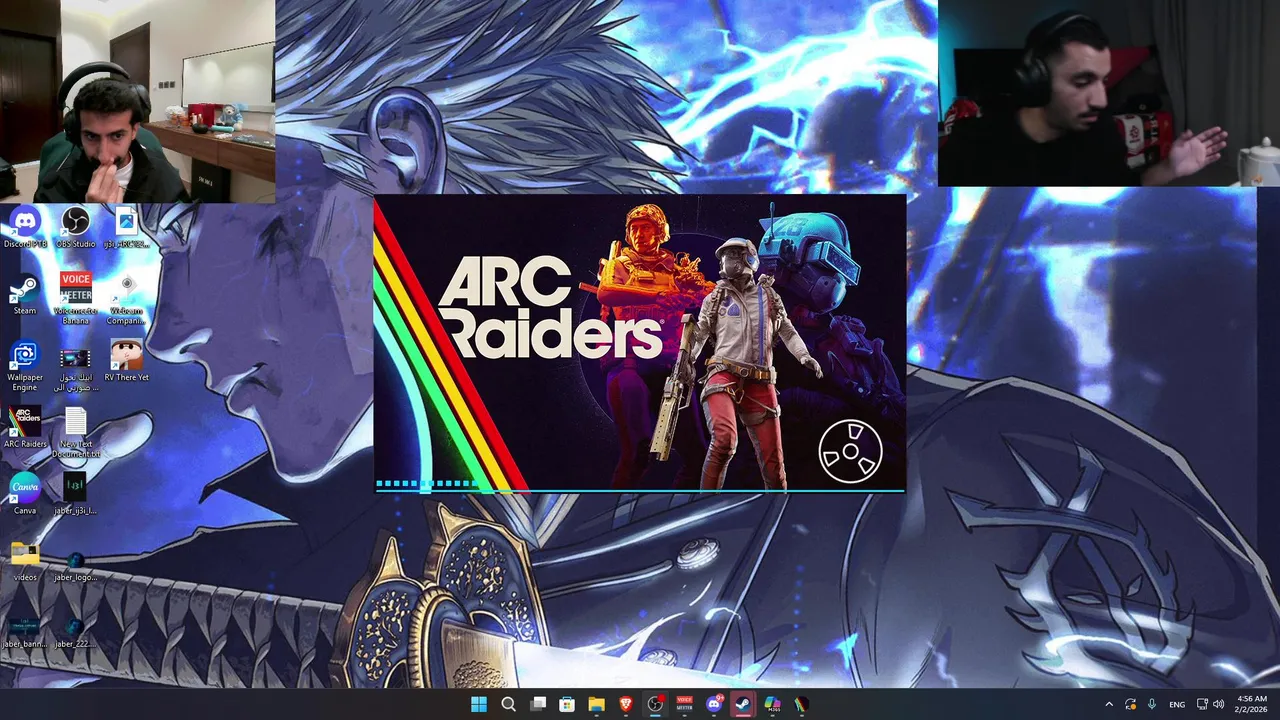
Task: Open the Windows Start menu
Action: (x=479, y=704)
